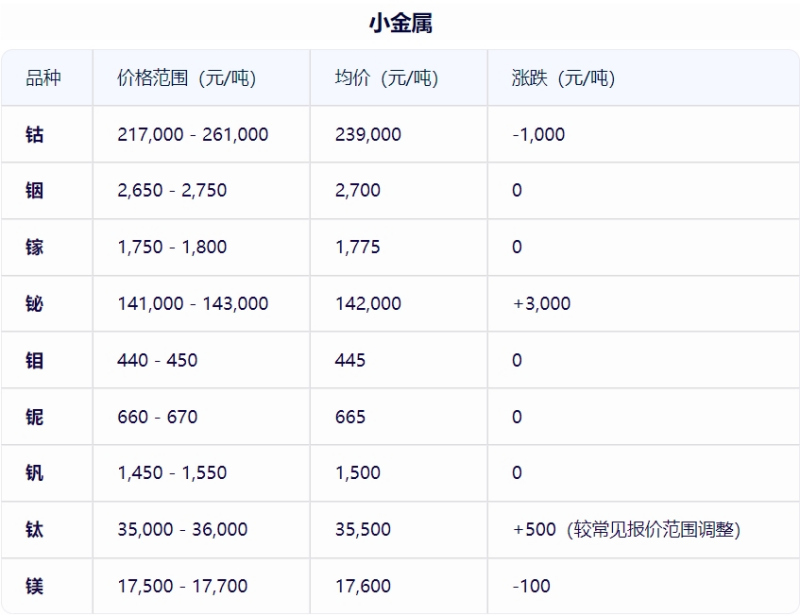The image size is (800, 616).
Task: Select the 镁 change value -100
Action: [531, 586]
